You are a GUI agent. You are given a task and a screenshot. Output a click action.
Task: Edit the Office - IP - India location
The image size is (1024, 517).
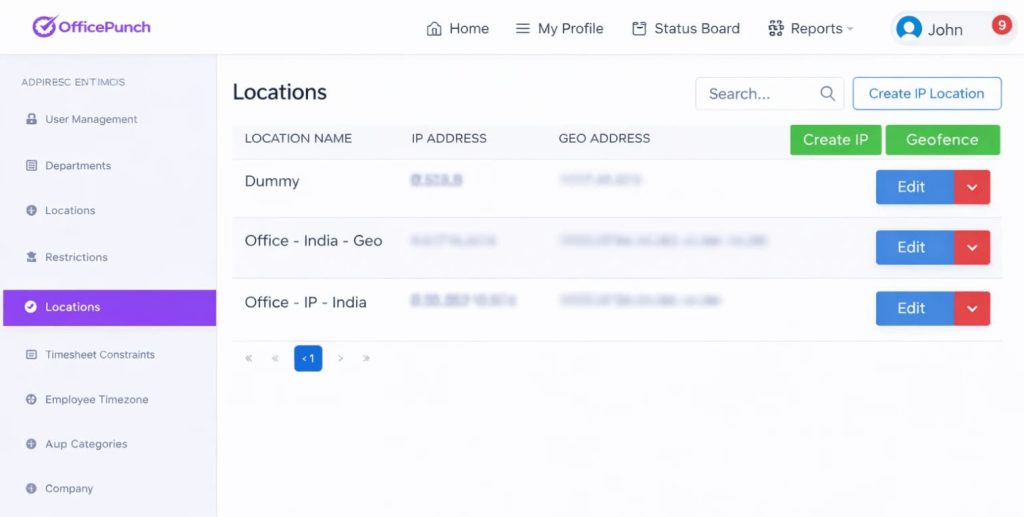point(911,309)
